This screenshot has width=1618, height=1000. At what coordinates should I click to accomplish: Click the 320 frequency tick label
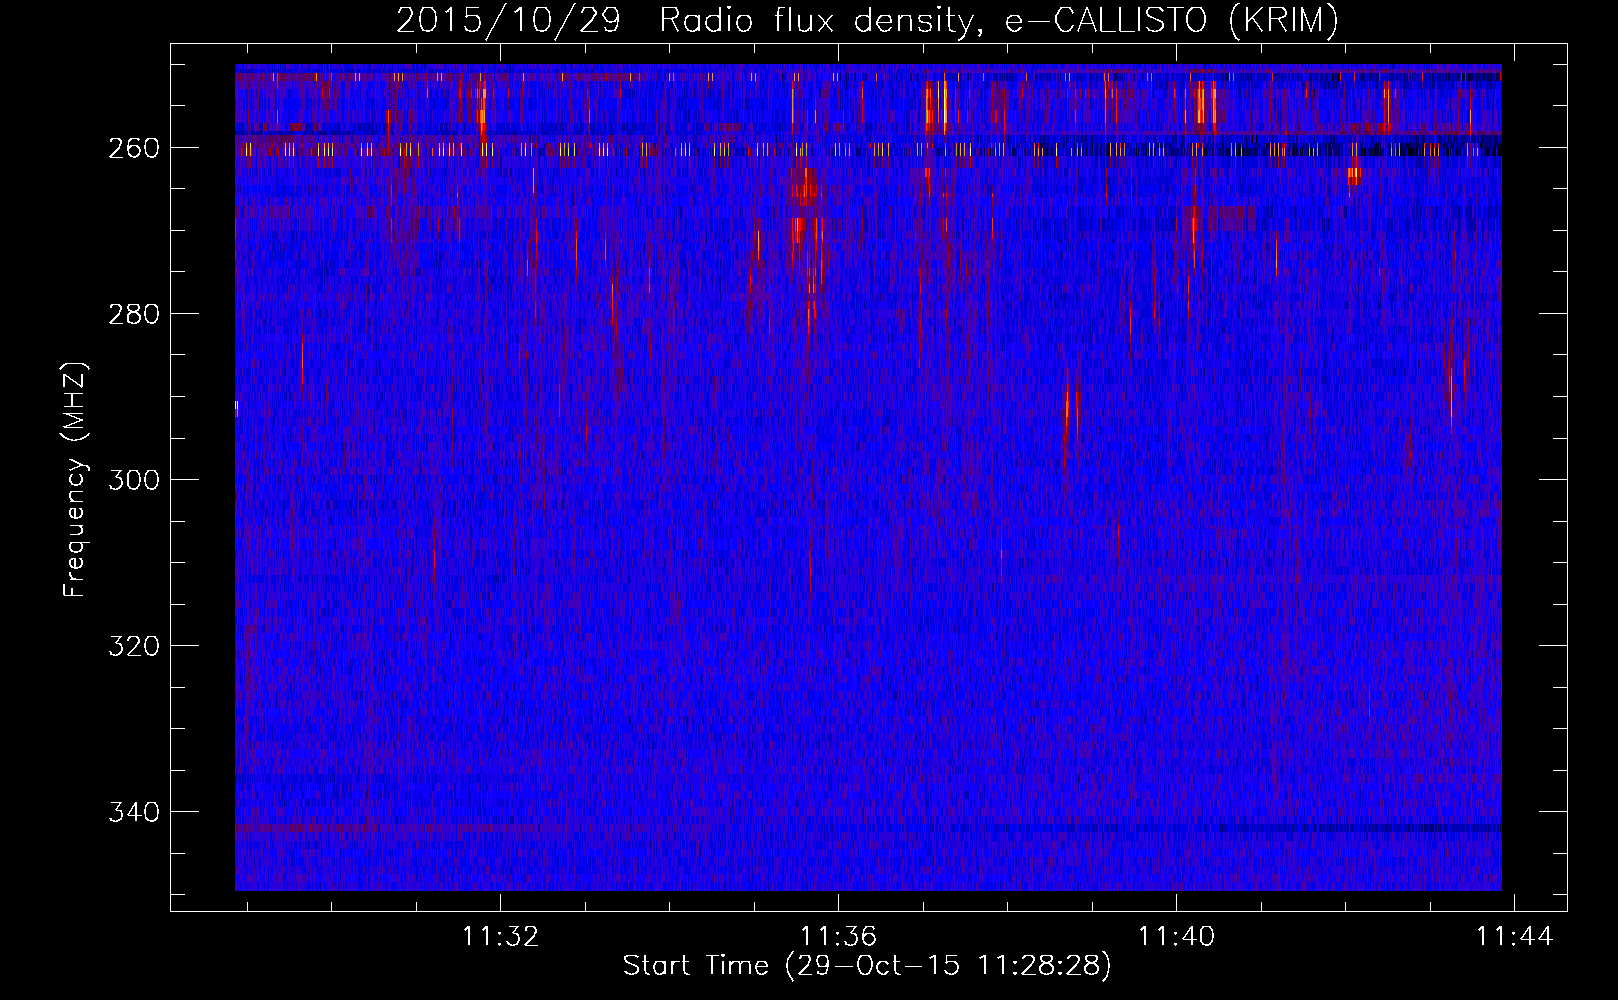click(x=134, y=646)
